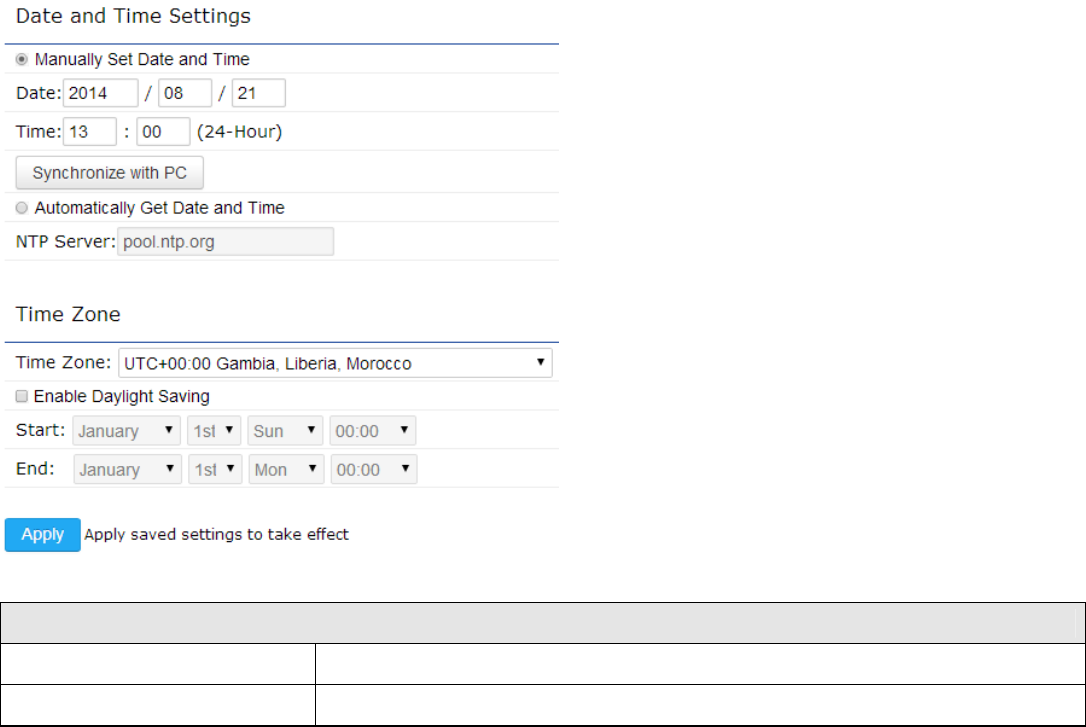
Task: Open End week dropdown showing 1st
Action: (x=215, y=469)
